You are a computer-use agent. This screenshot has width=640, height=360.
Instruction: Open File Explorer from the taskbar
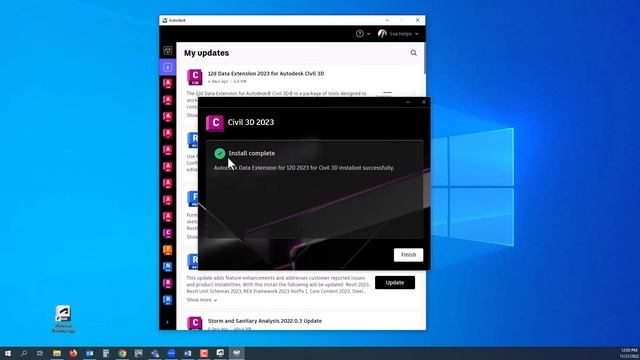pos(57,353)
